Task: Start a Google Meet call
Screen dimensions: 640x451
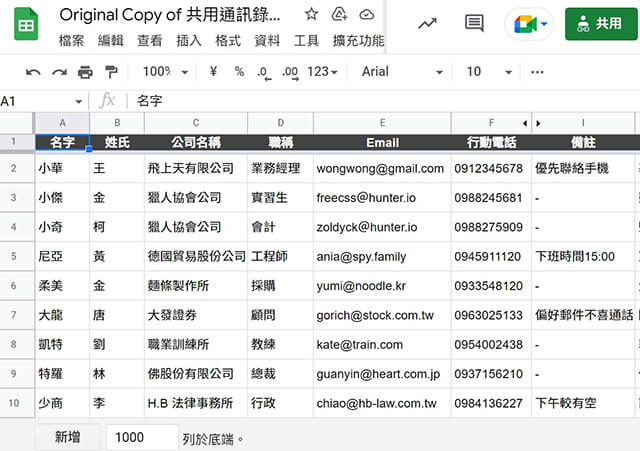Action: coord(525,24)
